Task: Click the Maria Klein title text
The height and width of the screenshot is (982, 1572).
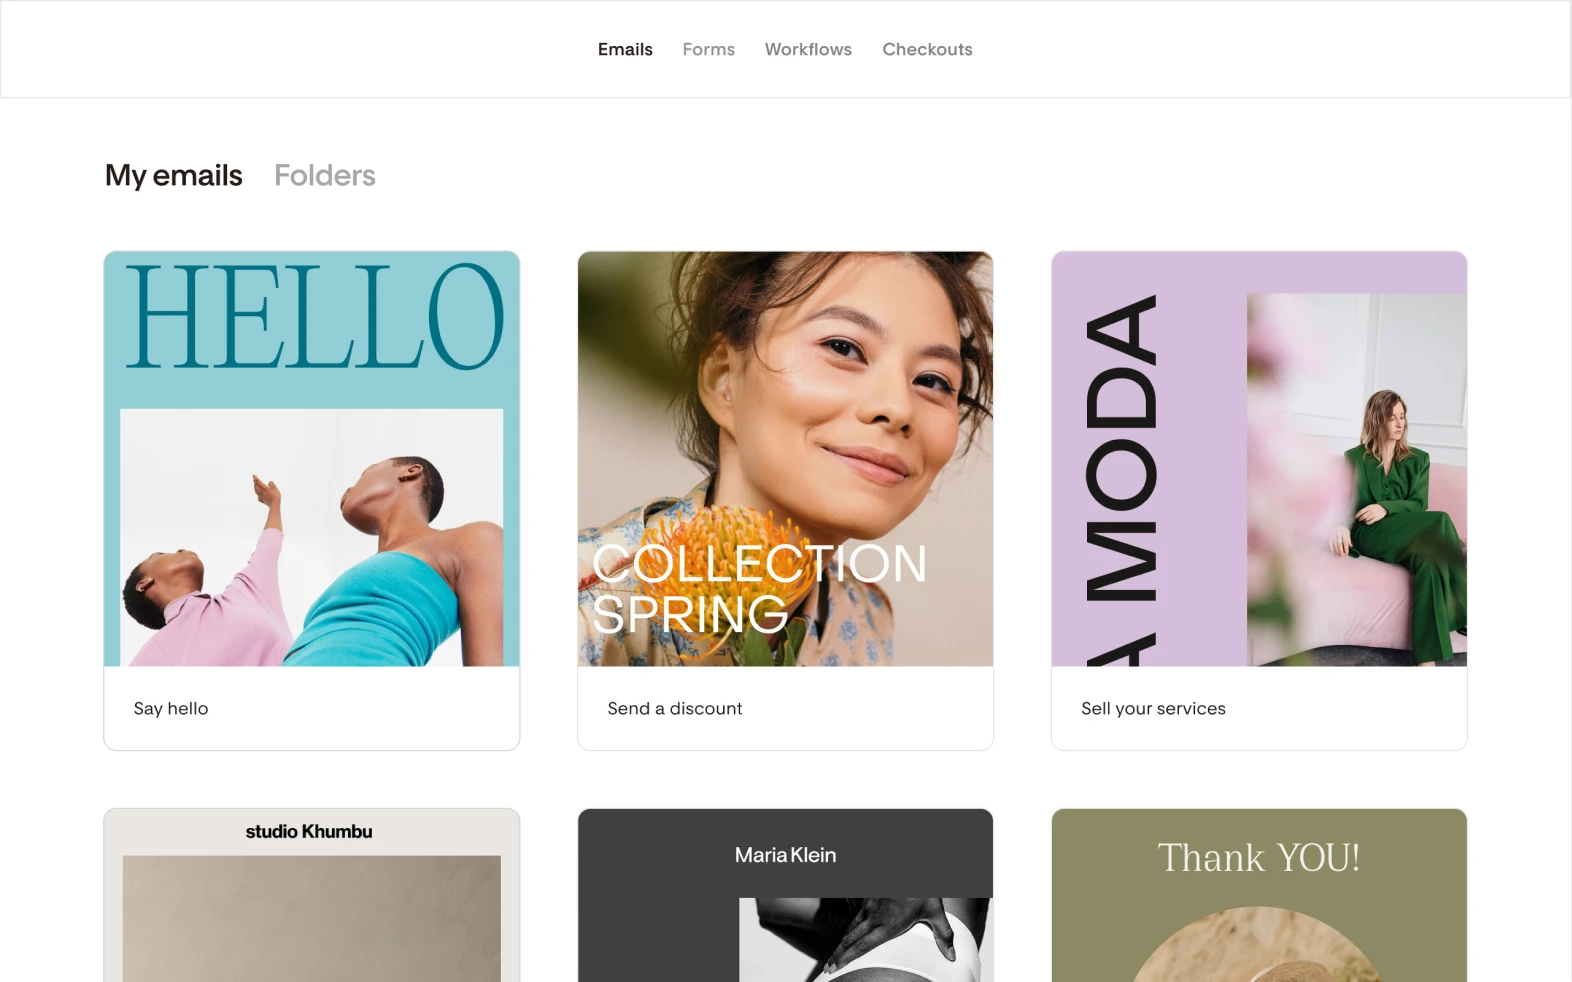Action: (x=785, y=855)
